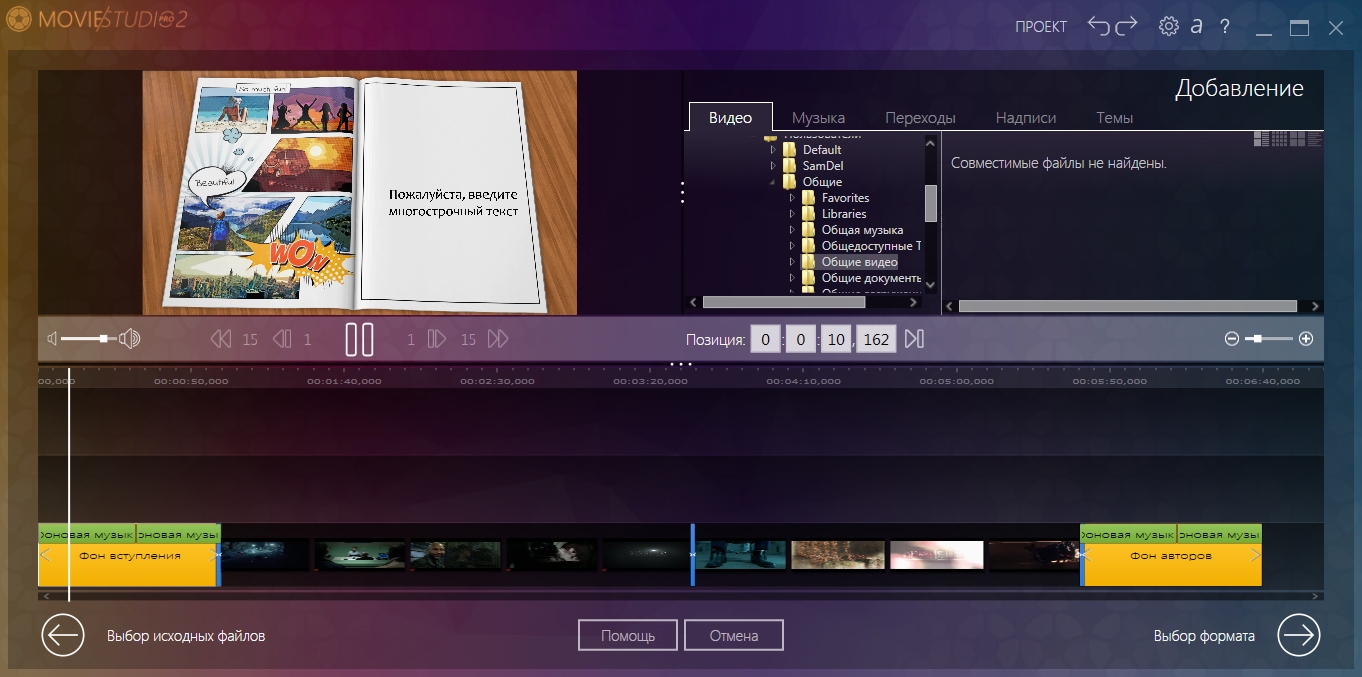Skip backward 15 frames with double arrow
1362x677 pixels.
[x=221, y=339]
